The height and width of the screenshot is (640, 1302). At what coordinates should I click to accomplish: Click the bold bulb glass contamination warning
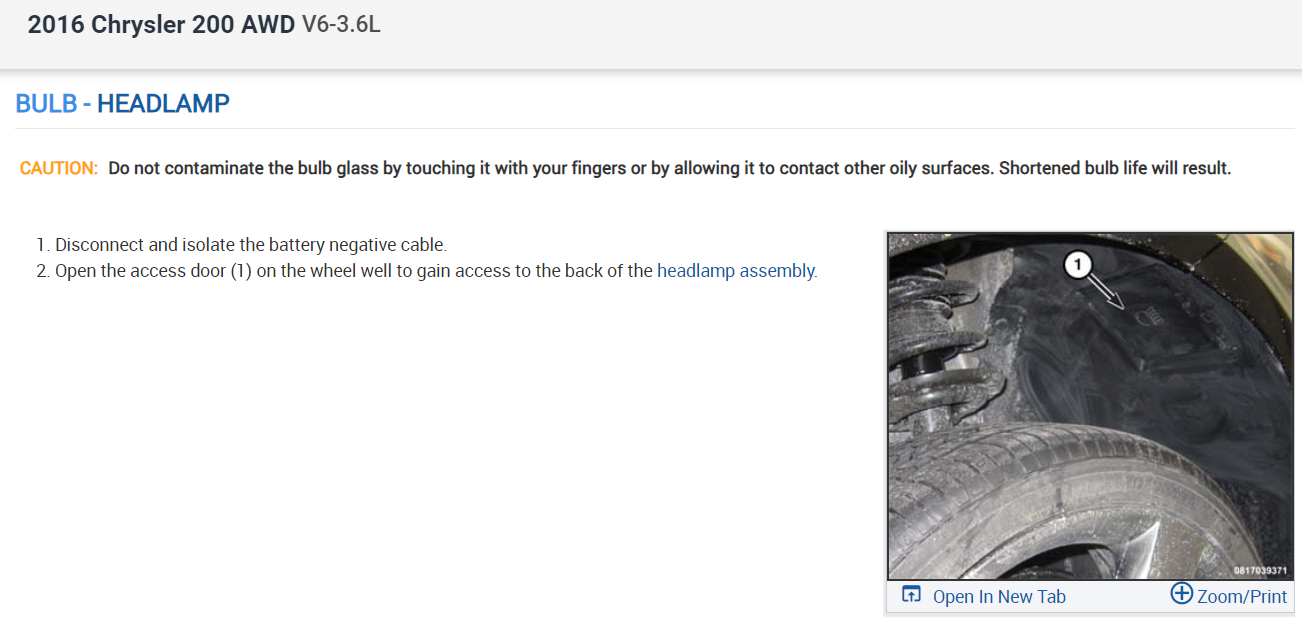(669, 168)
